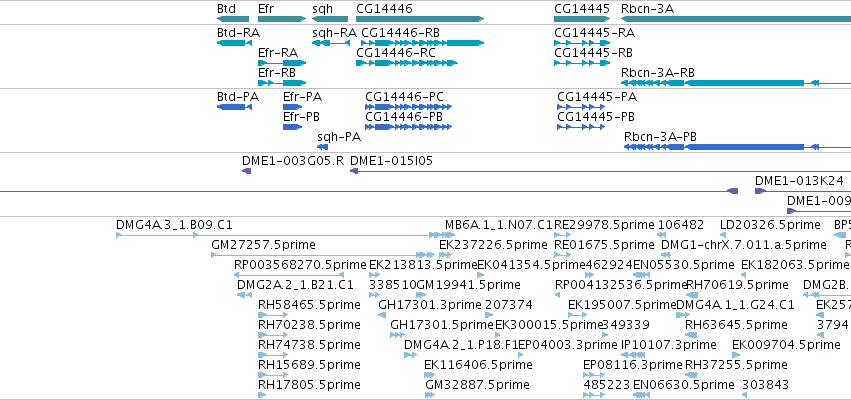
Task: Click the CG14446-PC protein feature
Action: point(409,107)
